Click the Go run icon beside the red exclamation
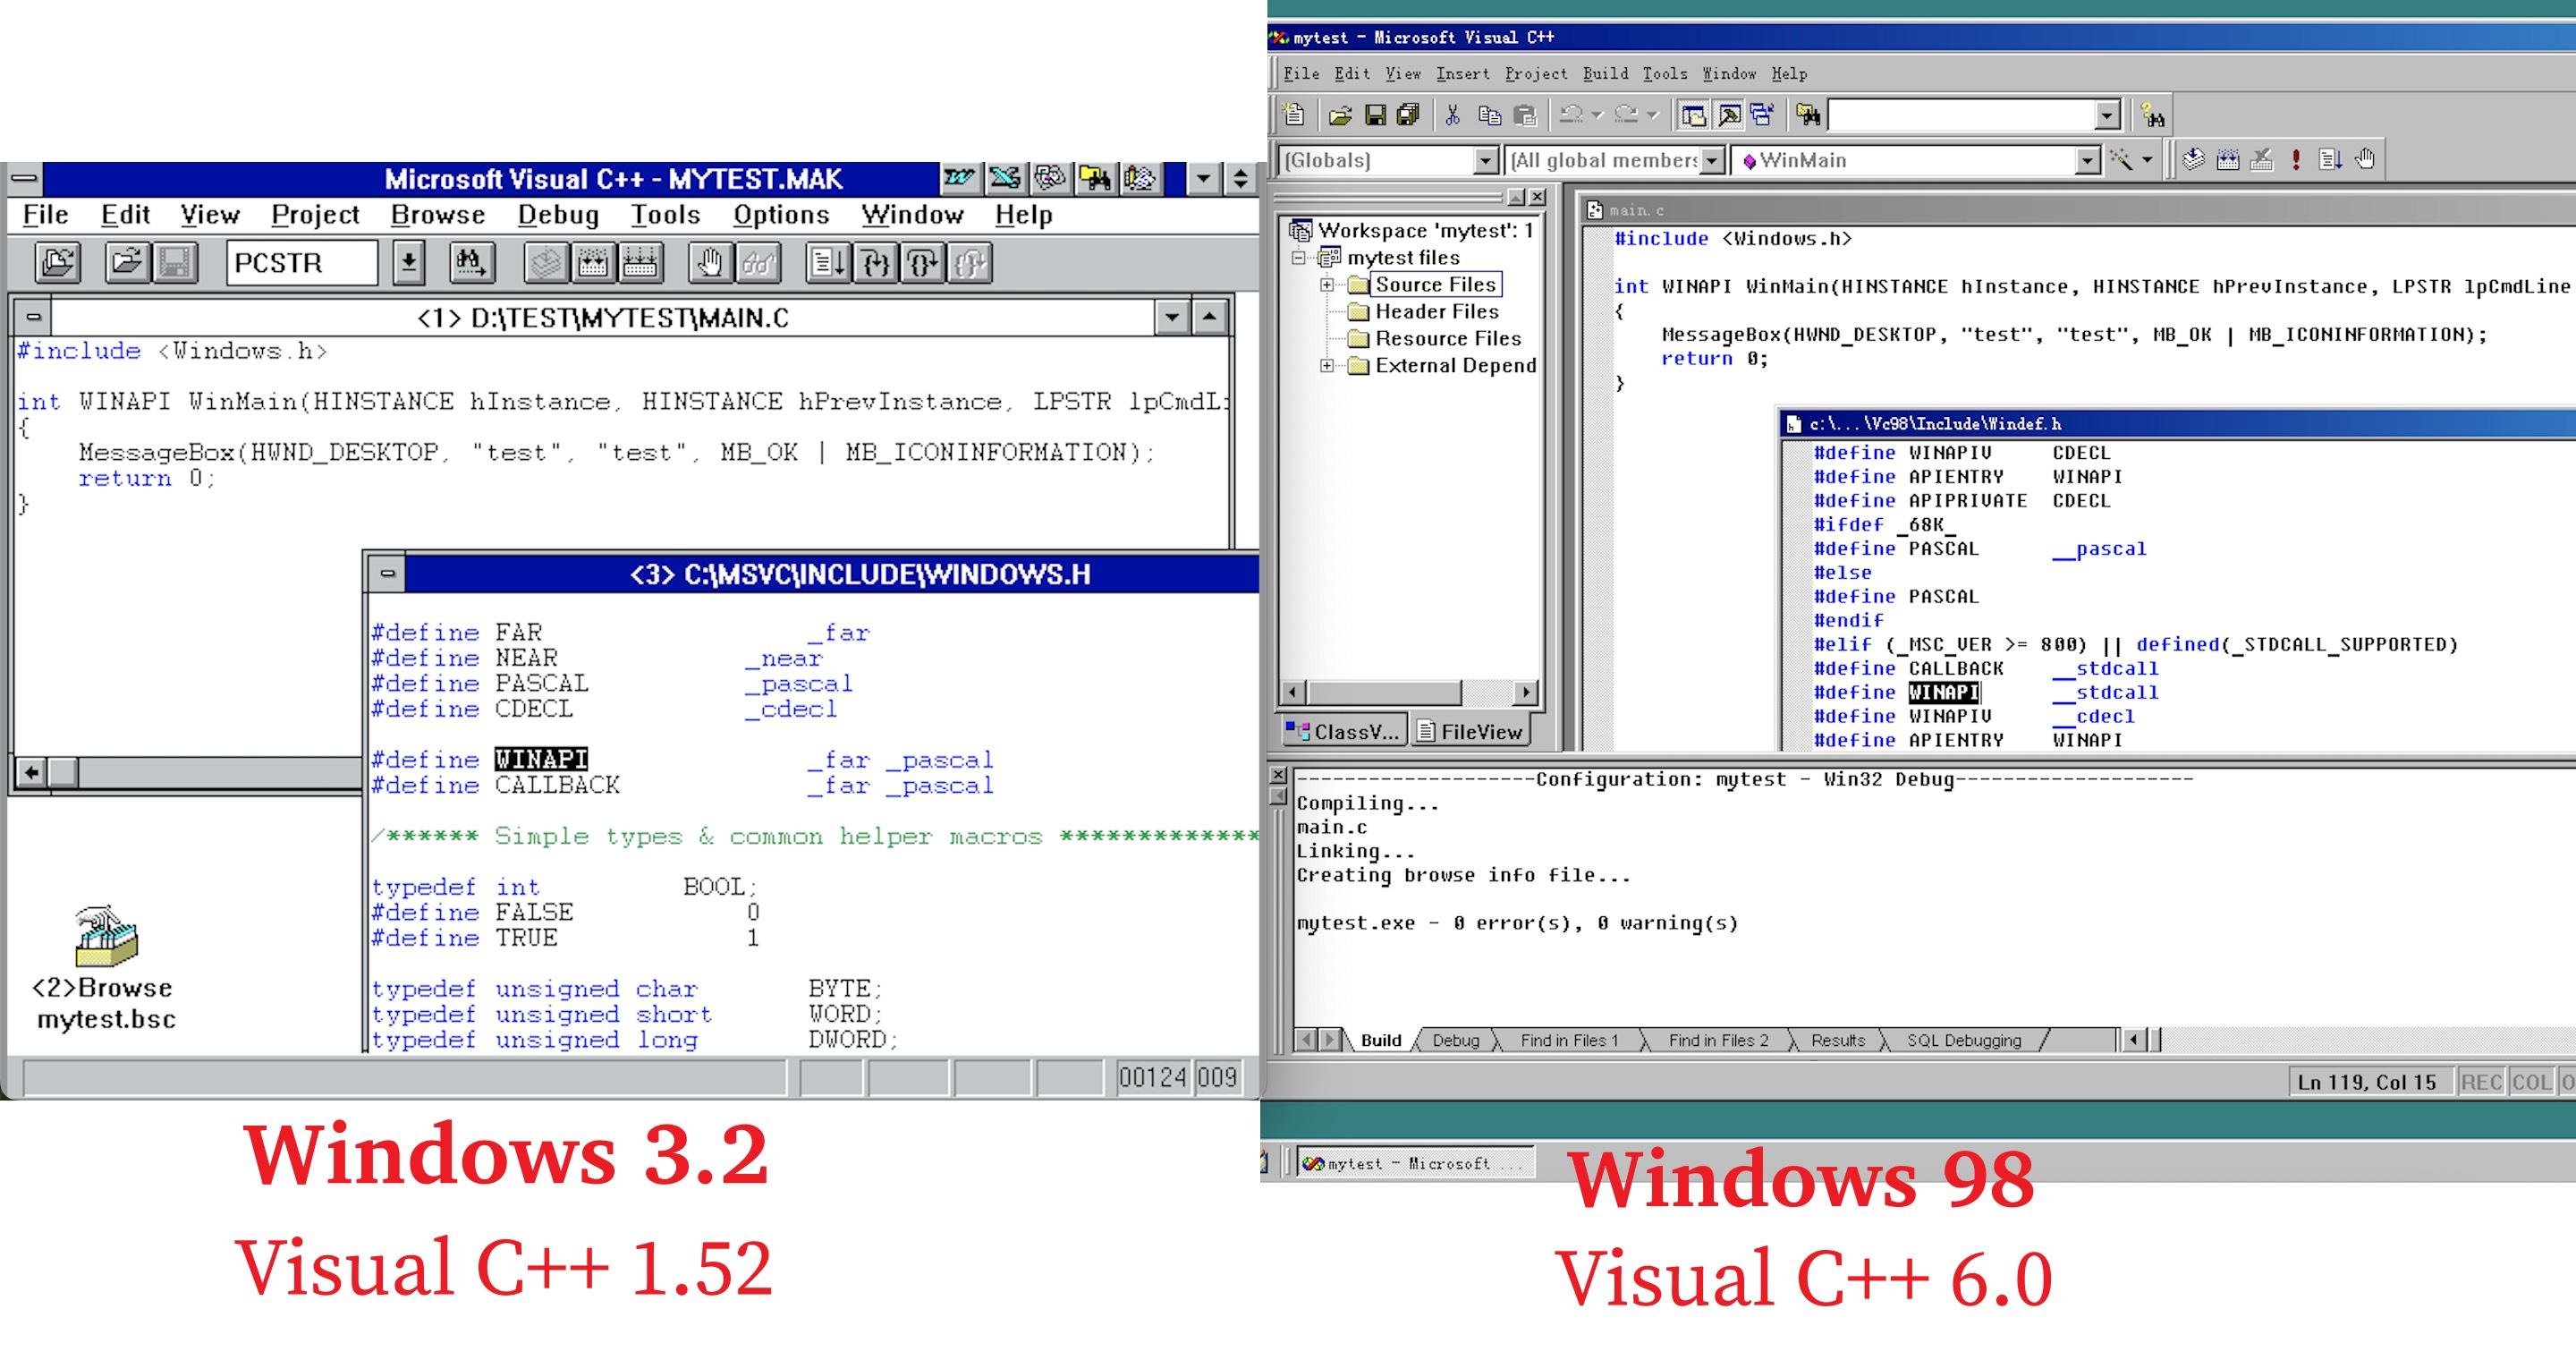 pyautogui.click(x=2330, y=160)
